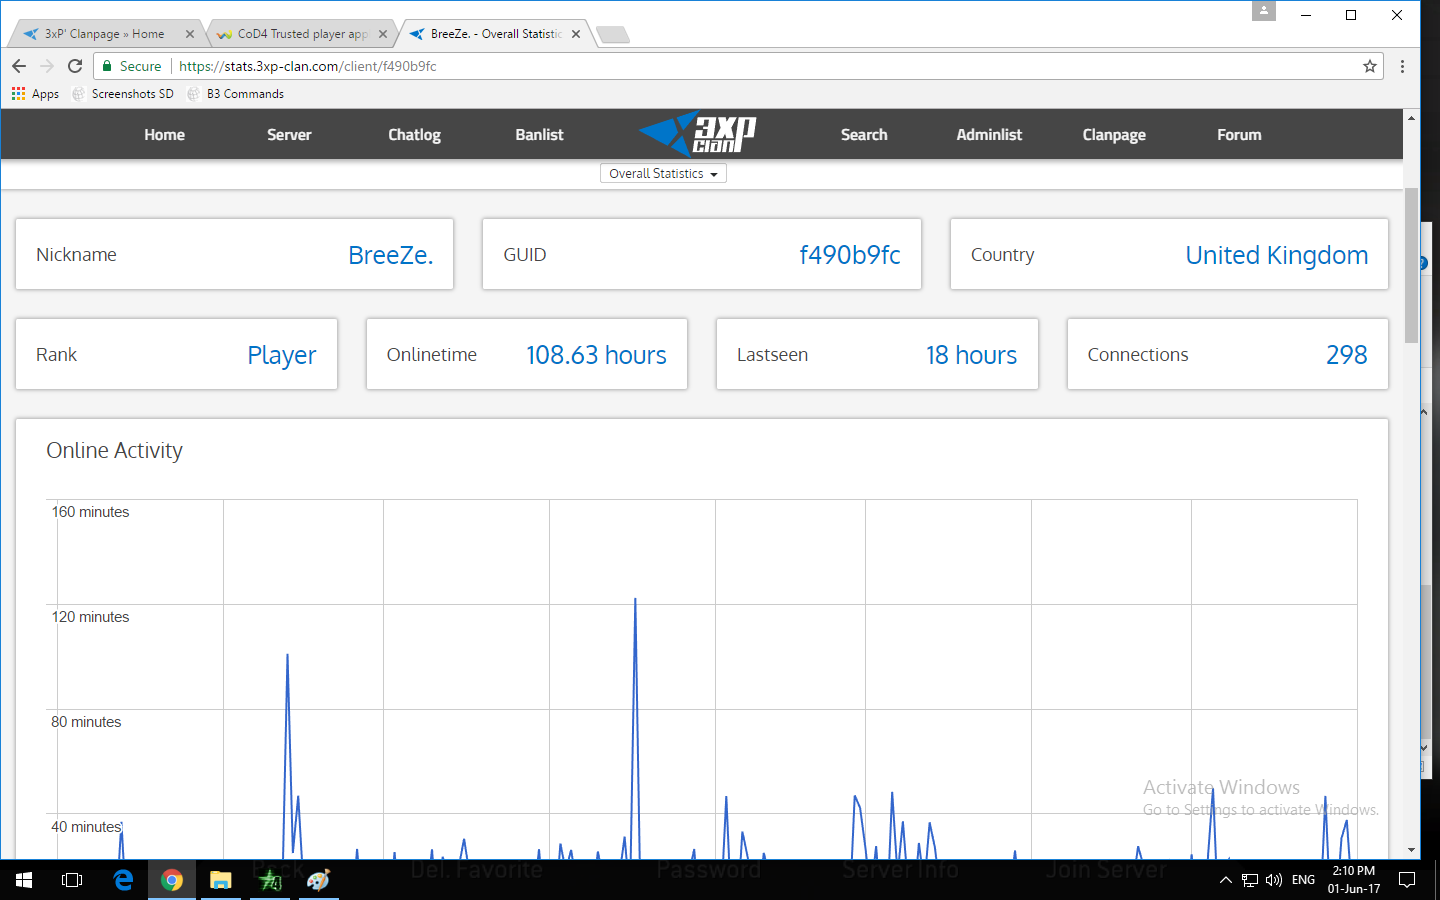Open the Chrome three-dot menu
This screenshot has width=1440, height=900.
coord(1402,66)
